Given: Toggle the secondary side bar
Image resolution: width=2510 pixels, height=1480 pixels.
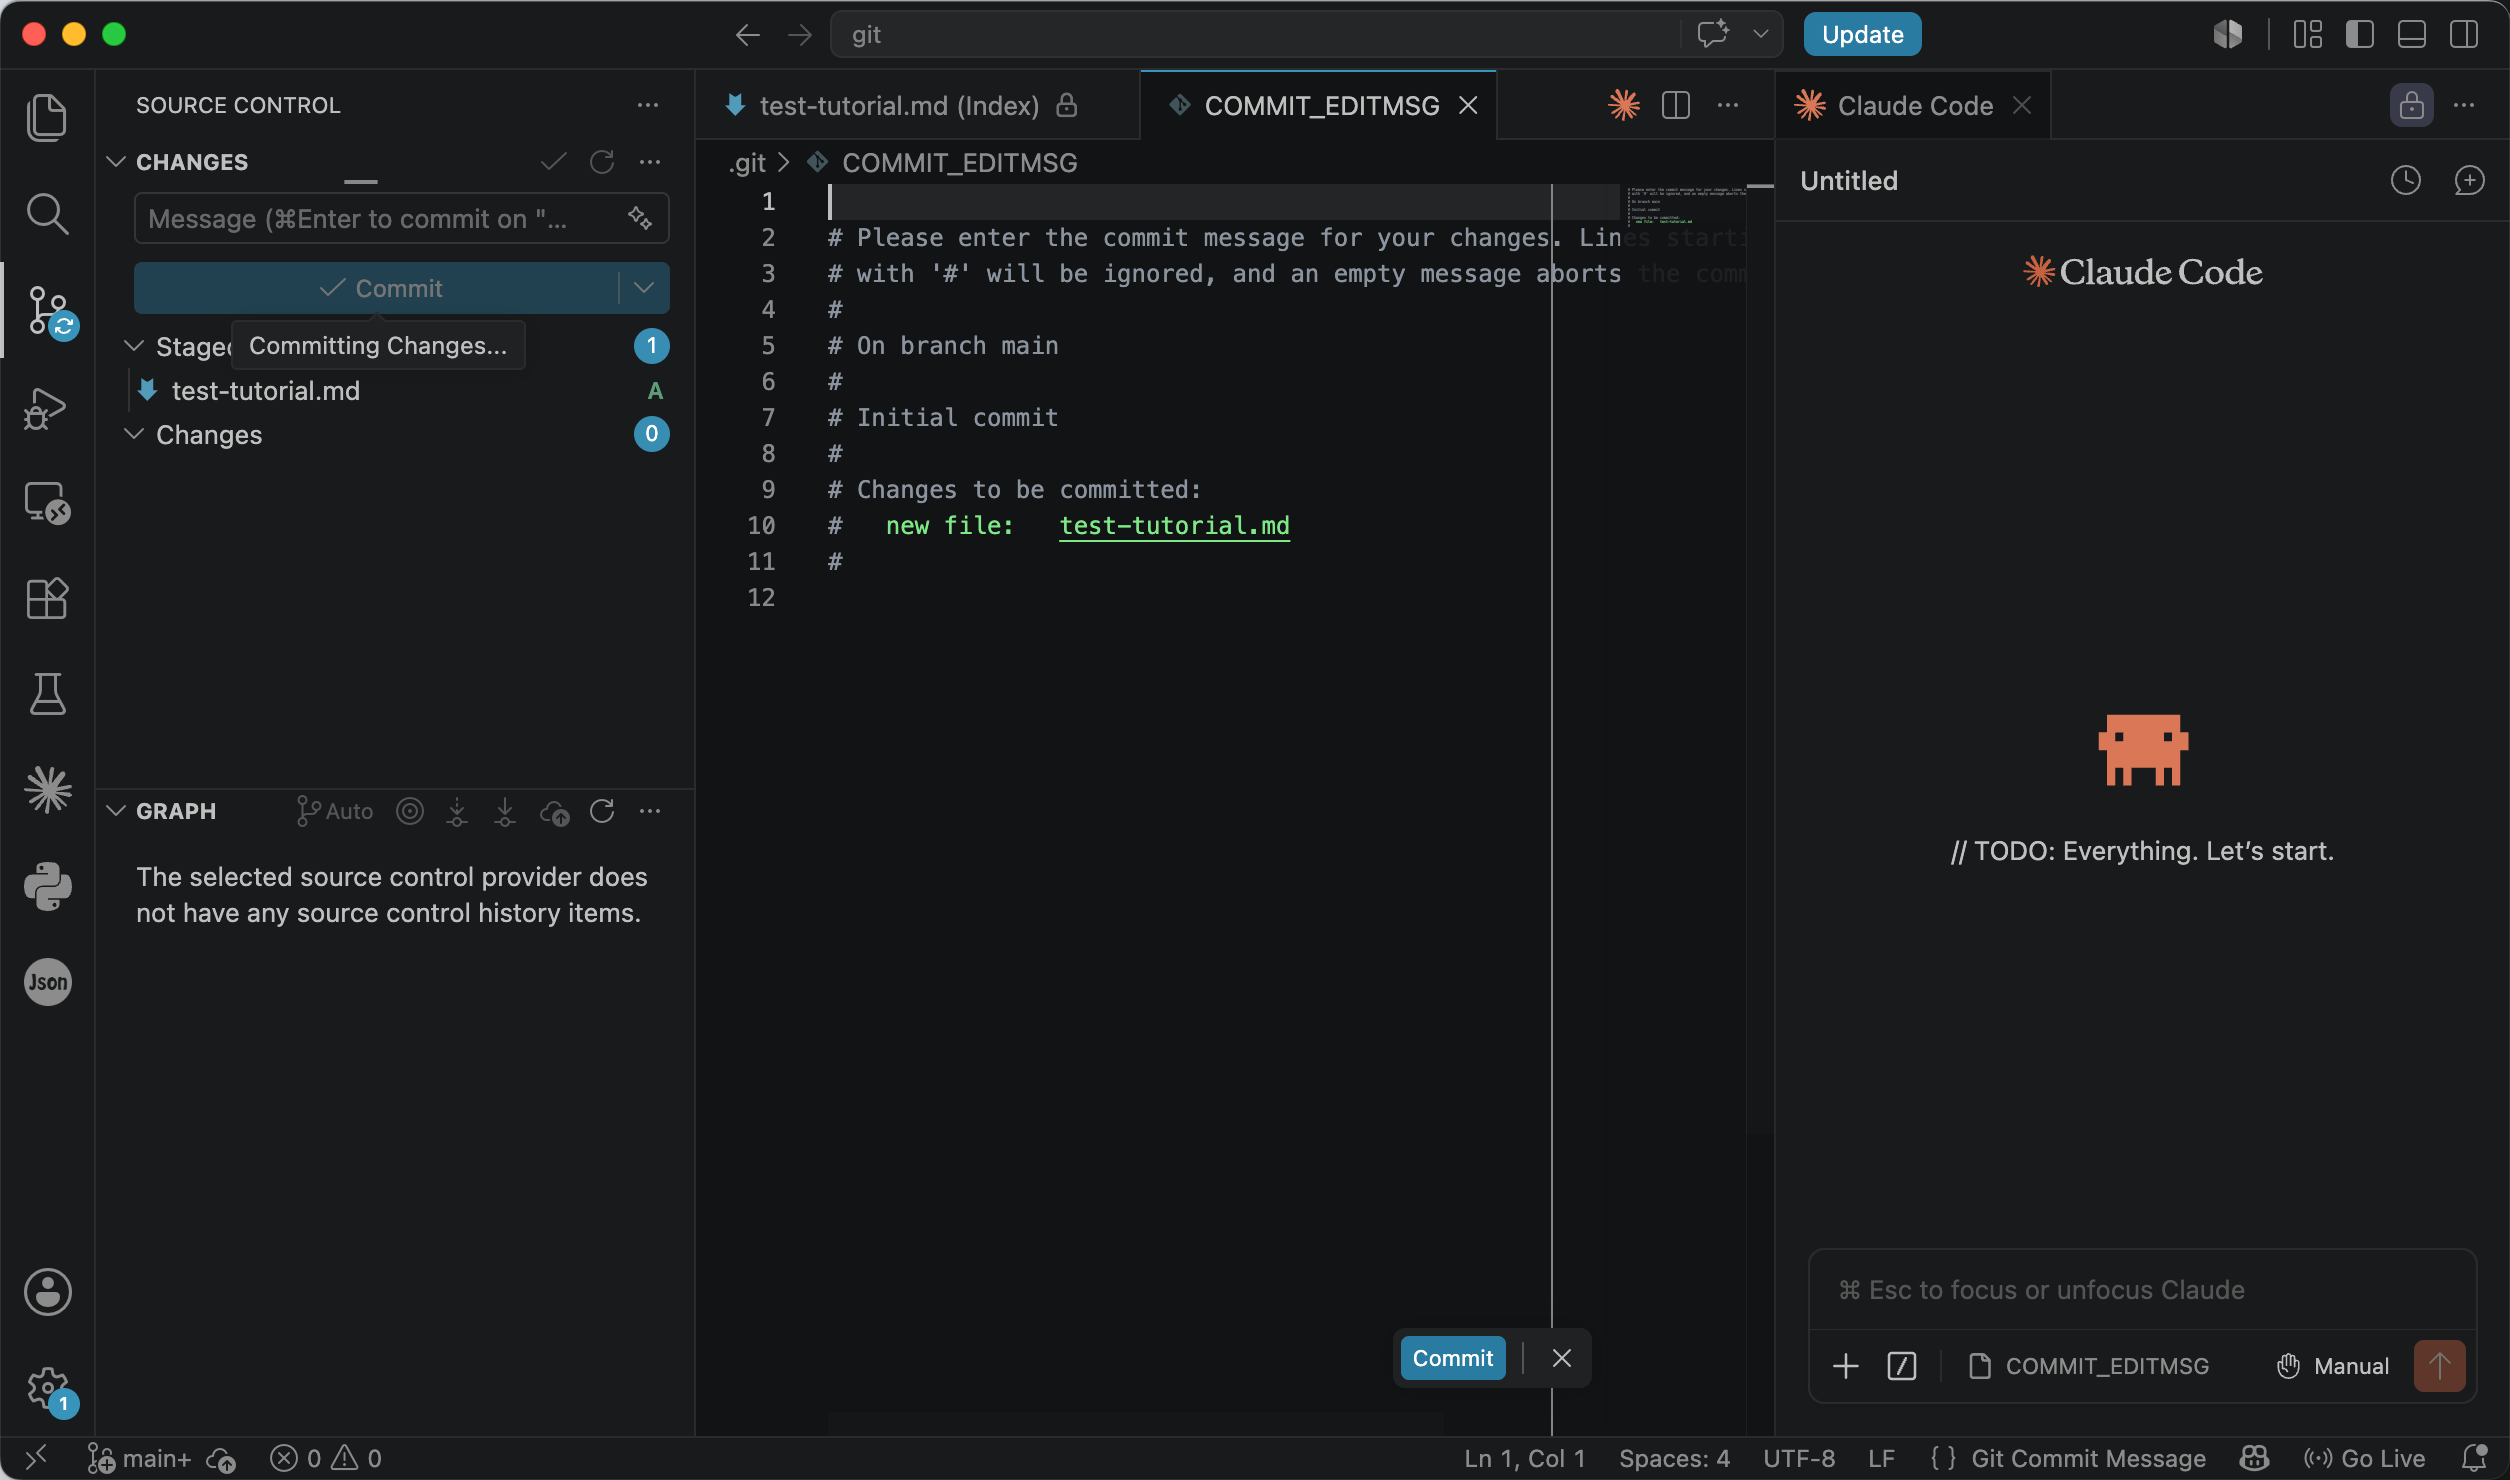Looking at the screenshot, I should coord(2464,35).
